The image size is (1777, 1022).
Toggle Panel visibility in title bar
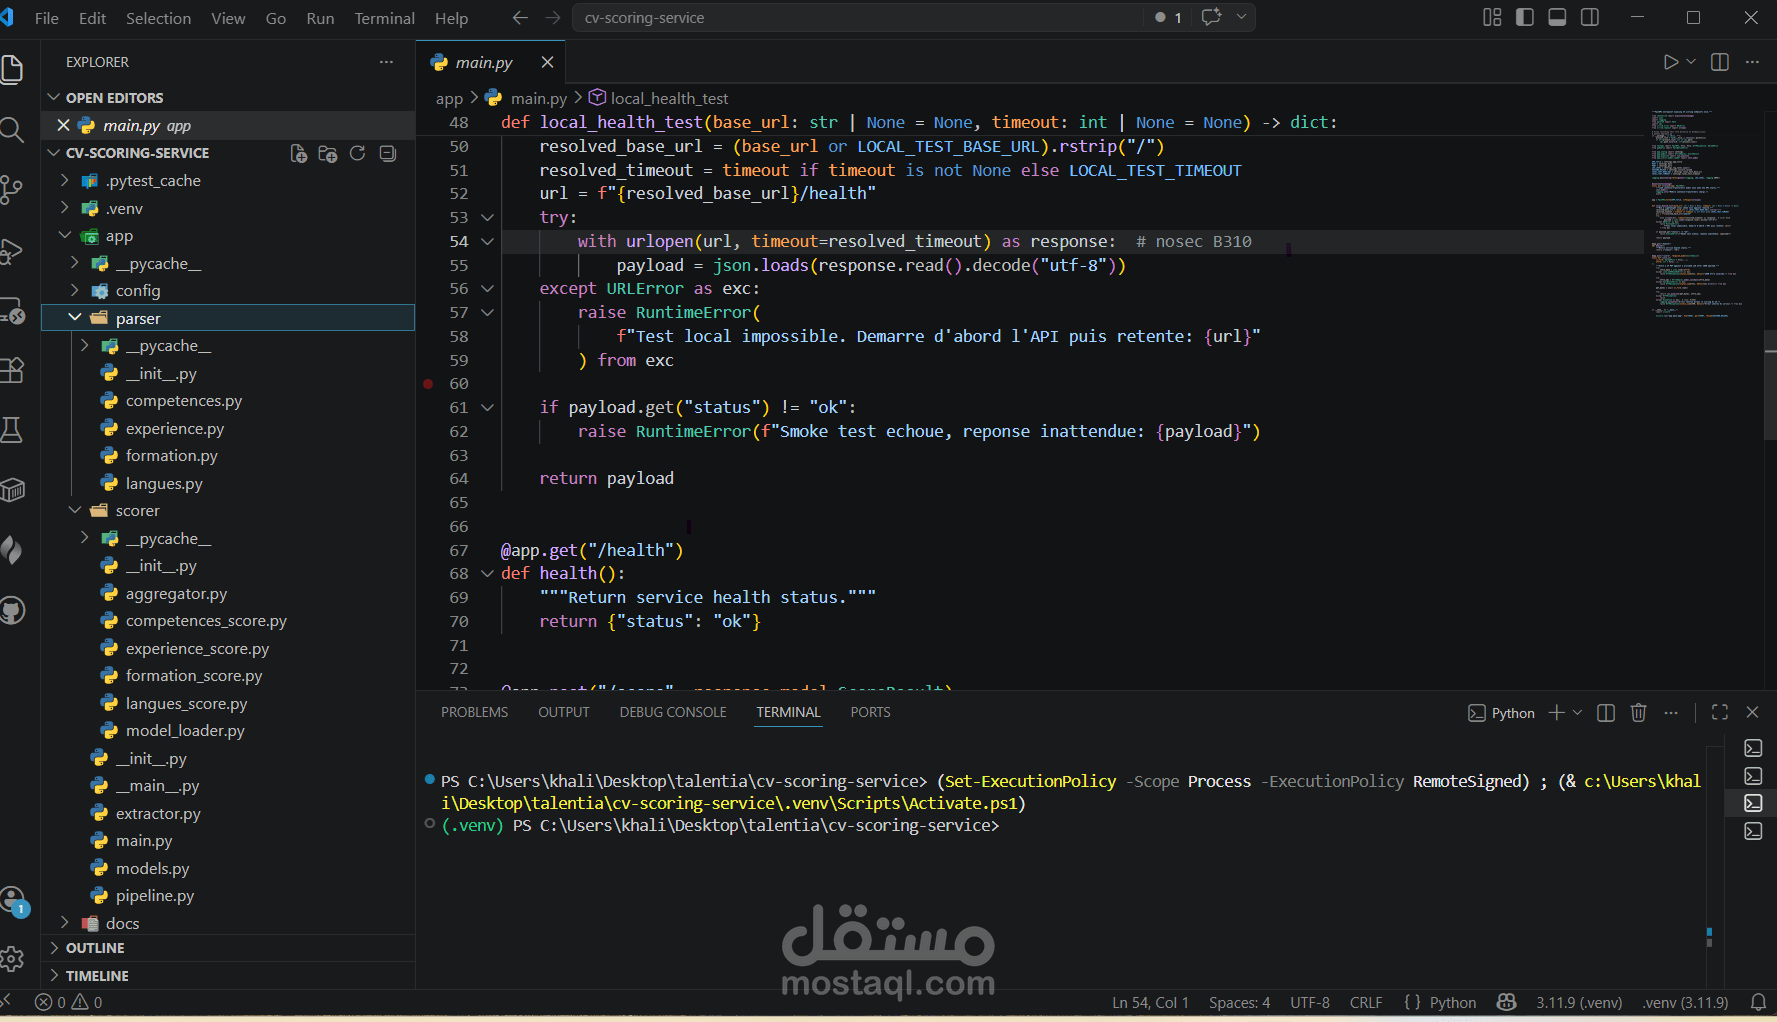(x=1557, y=17)
